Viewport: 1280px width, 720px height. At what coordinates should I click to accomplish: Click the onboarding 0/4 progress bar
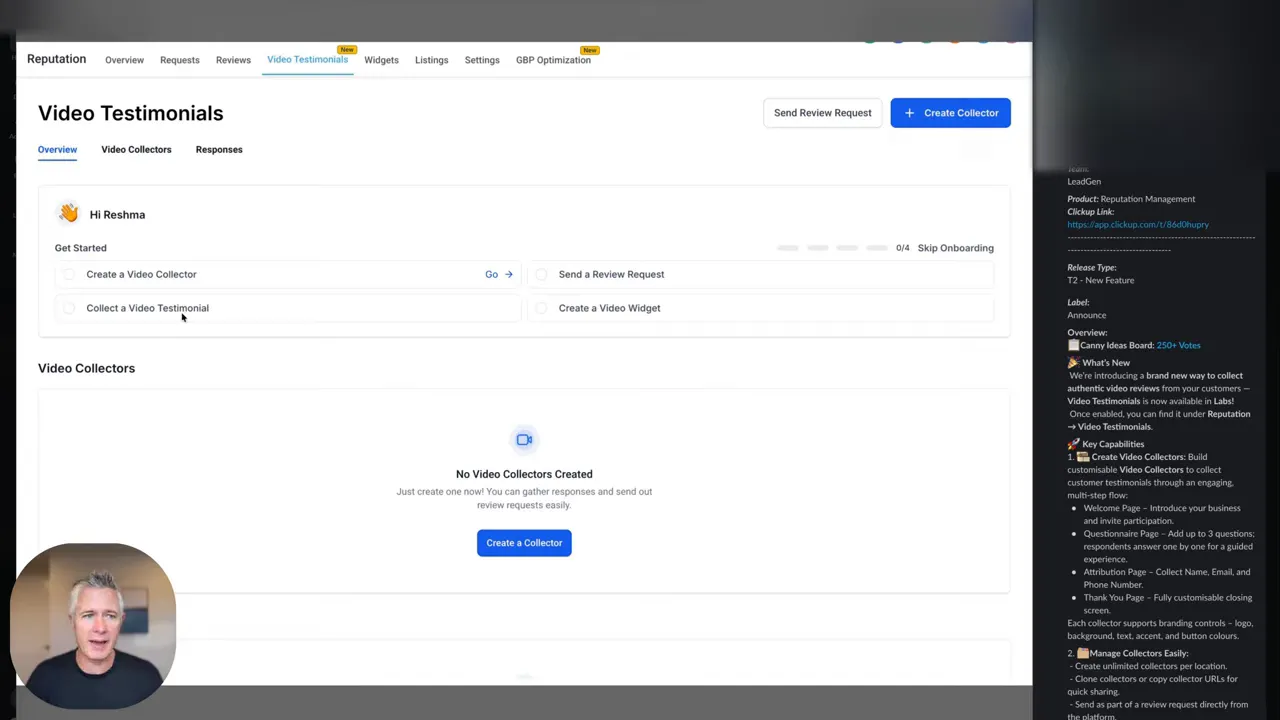[x=833, y=248]
